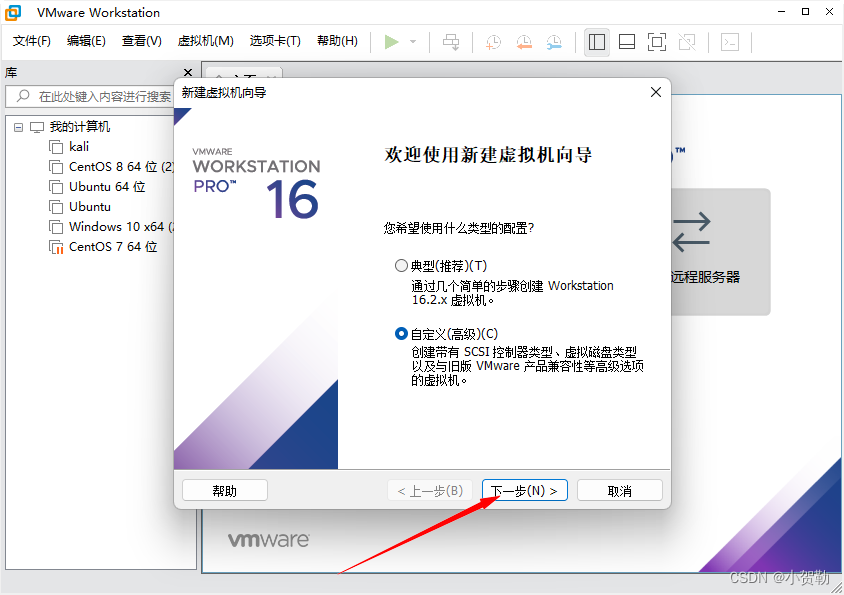
Task: Open the power options dropdown arrow
Action: tap(413, 41)
